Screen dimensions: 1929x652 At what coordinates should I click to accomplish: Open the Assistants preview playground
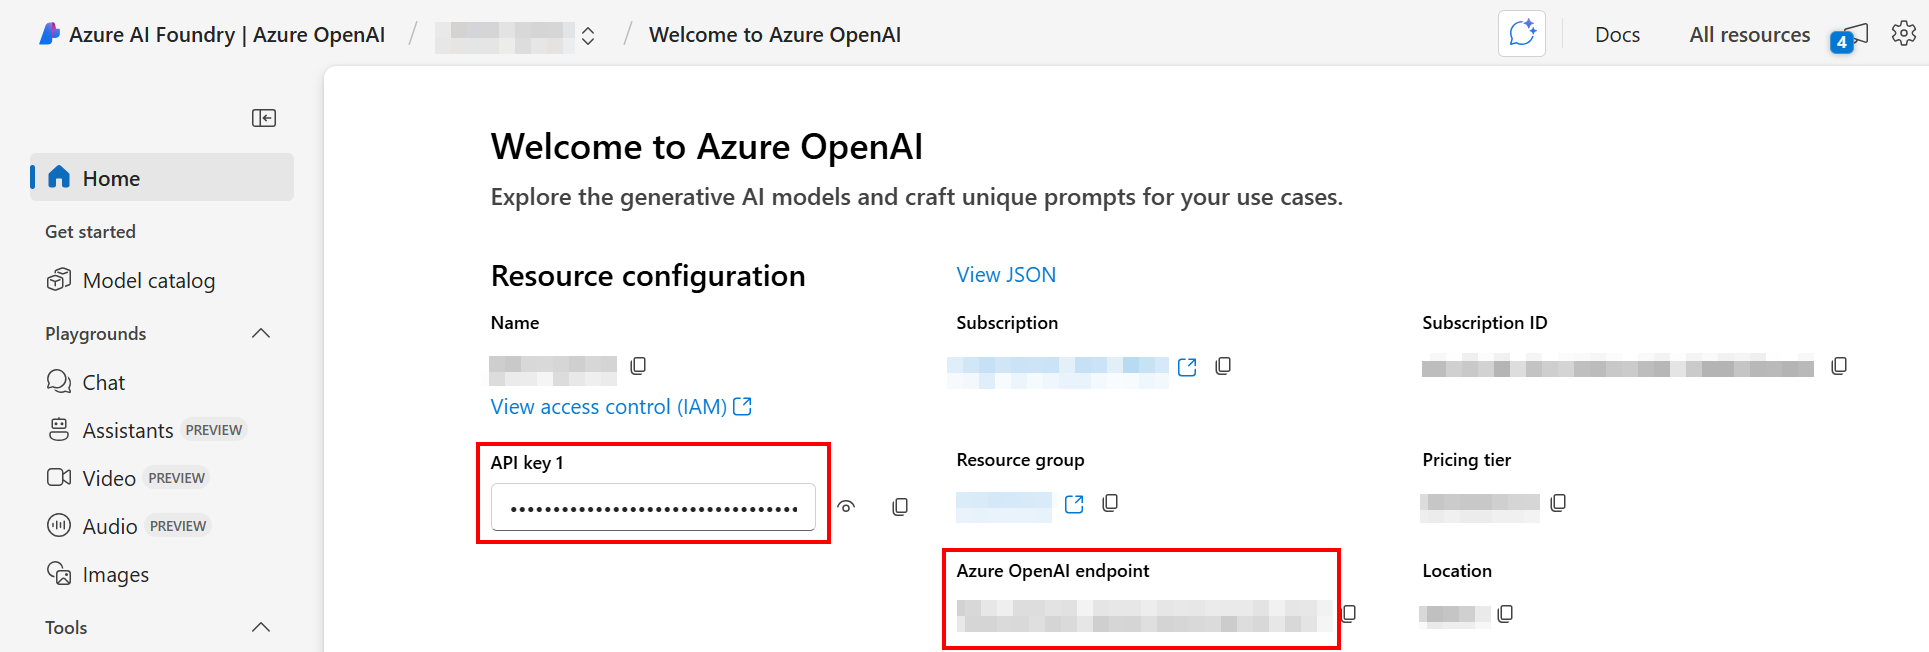(x=146, y=430)
